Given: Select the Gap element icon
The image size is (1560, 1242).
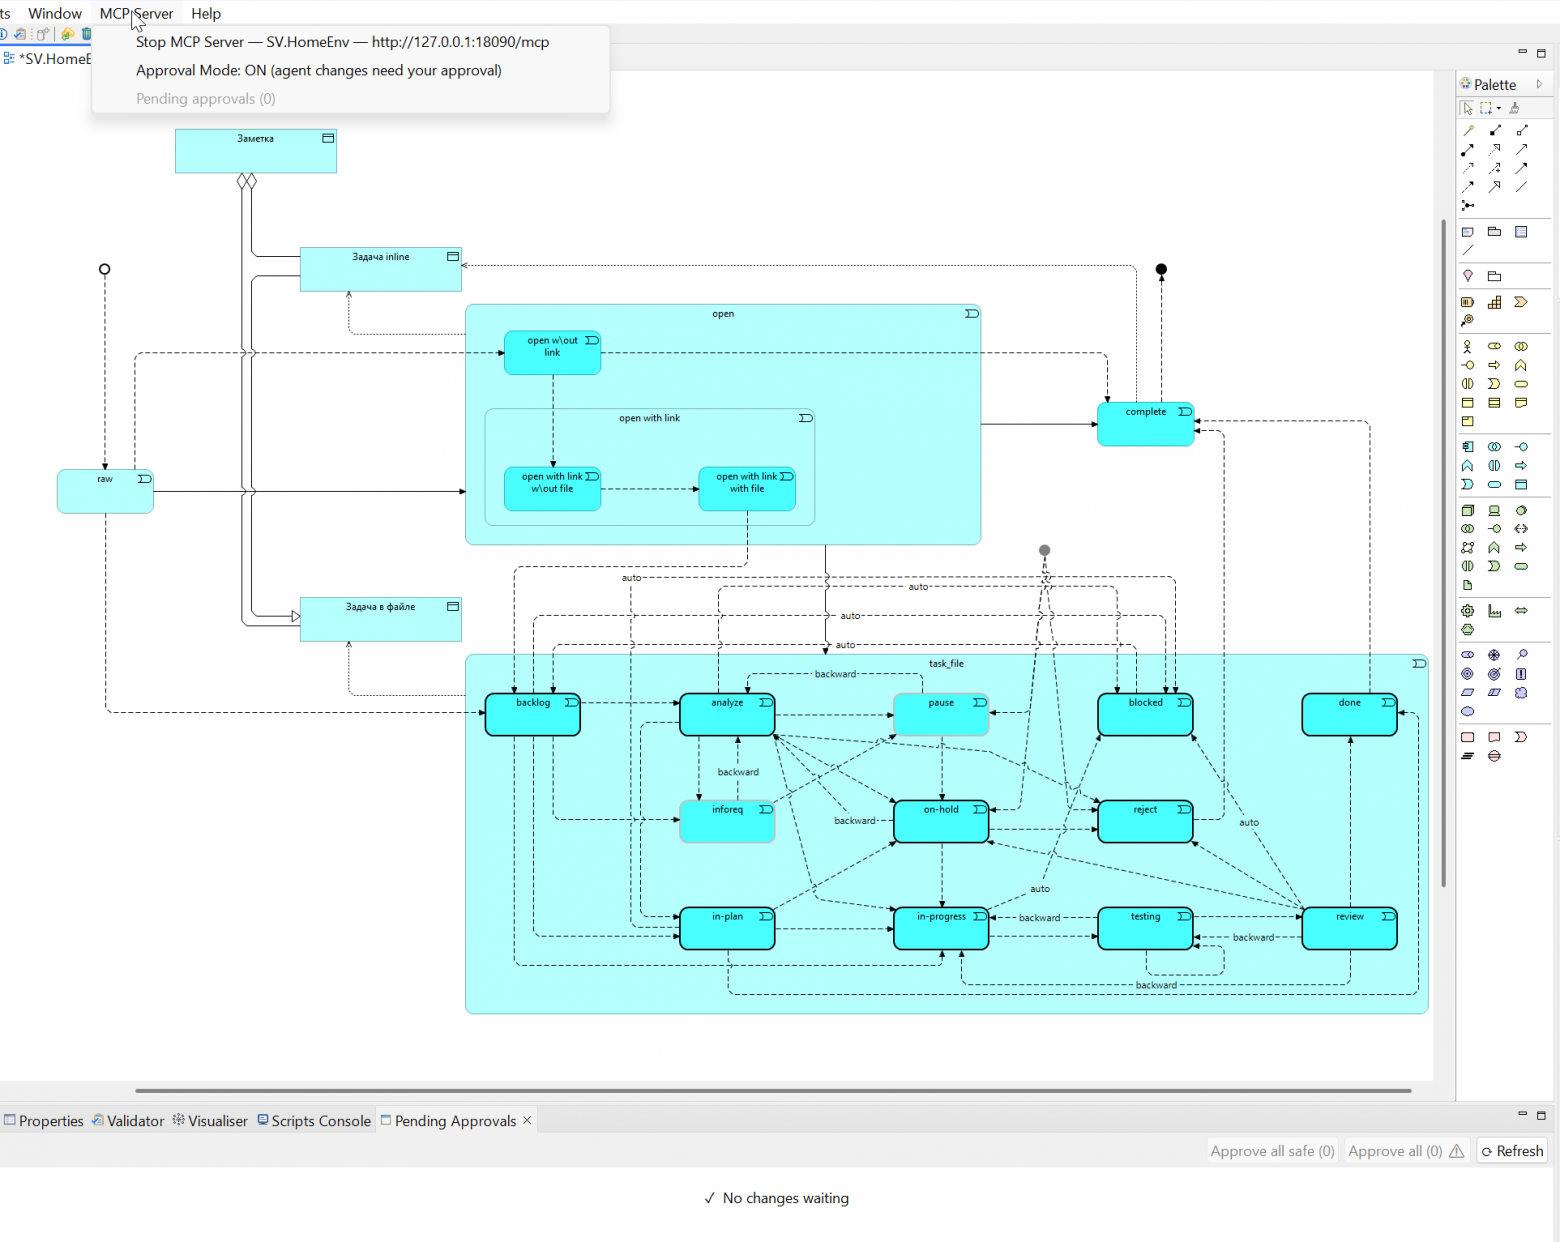Looking at the screenshot, I should (1495, 756).
